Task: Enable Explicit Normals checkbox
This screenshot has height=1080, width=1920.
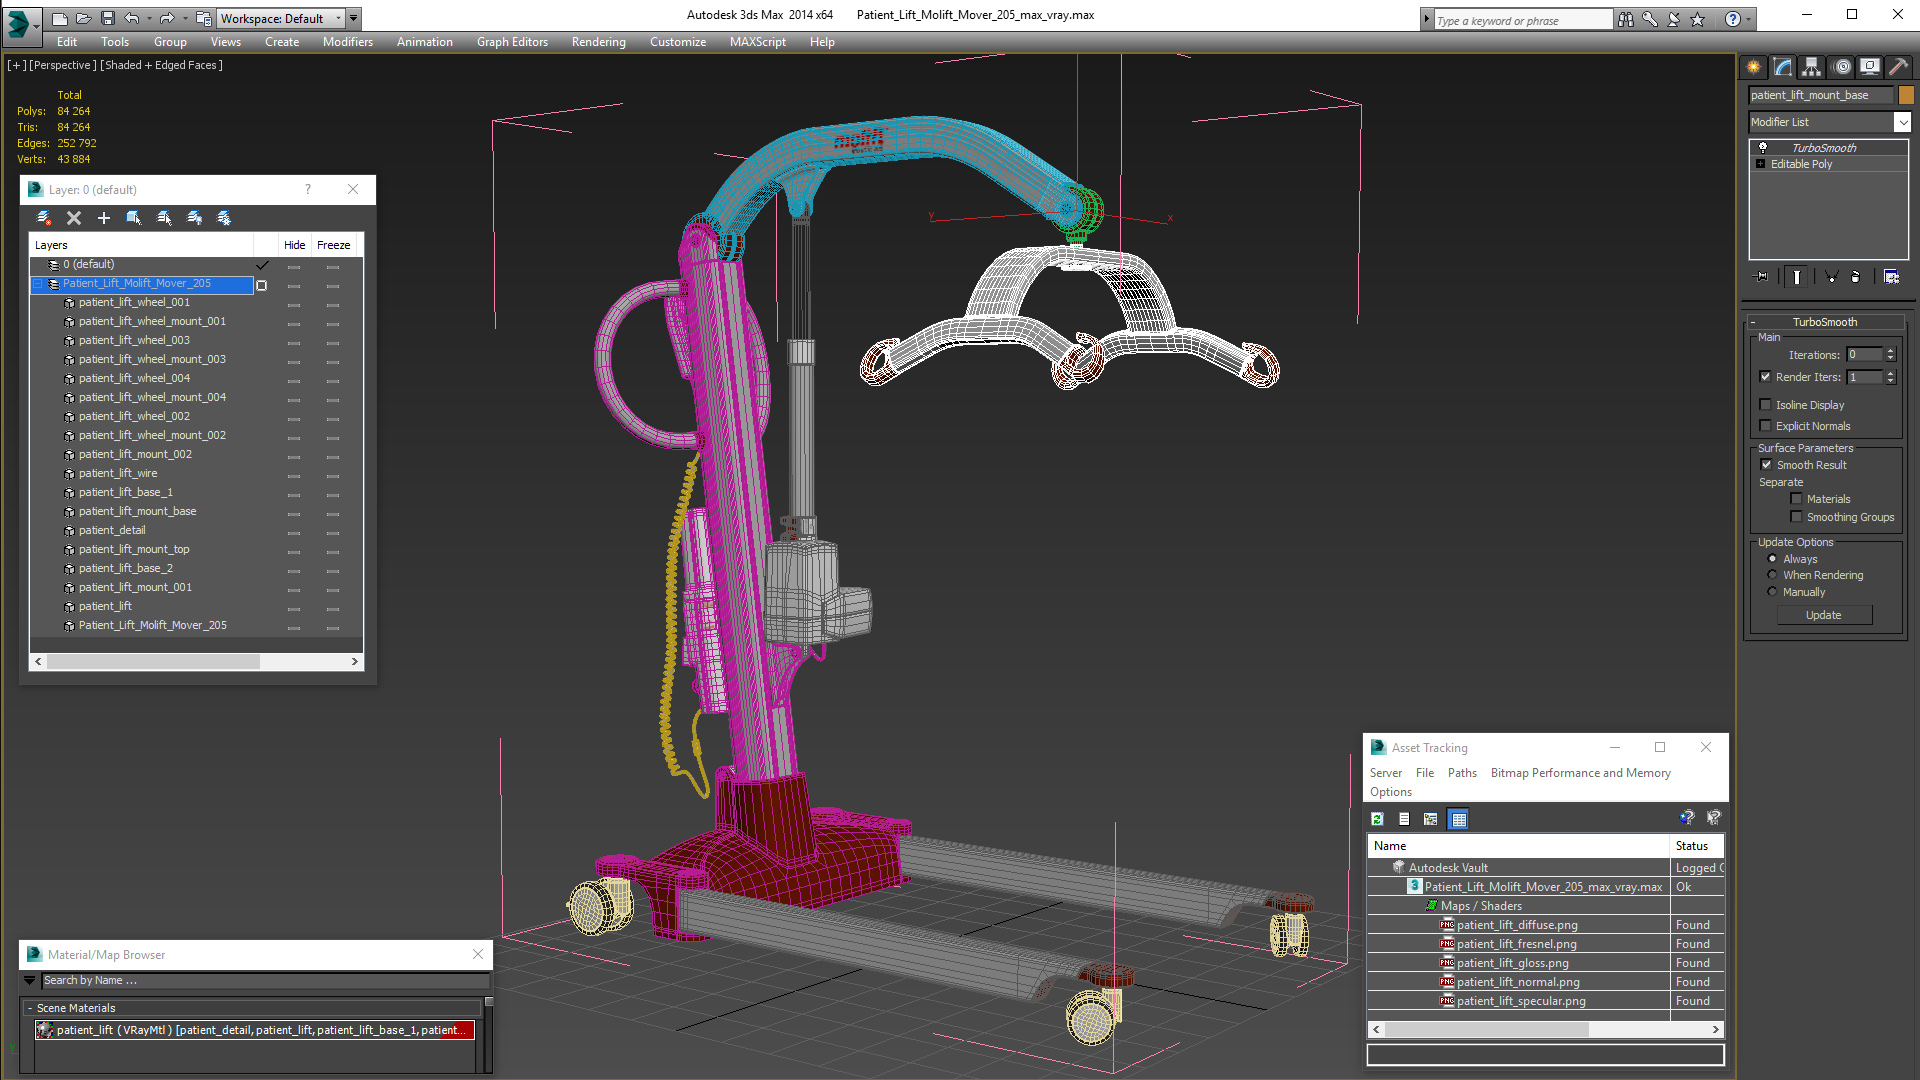Action: [1765, 426]
